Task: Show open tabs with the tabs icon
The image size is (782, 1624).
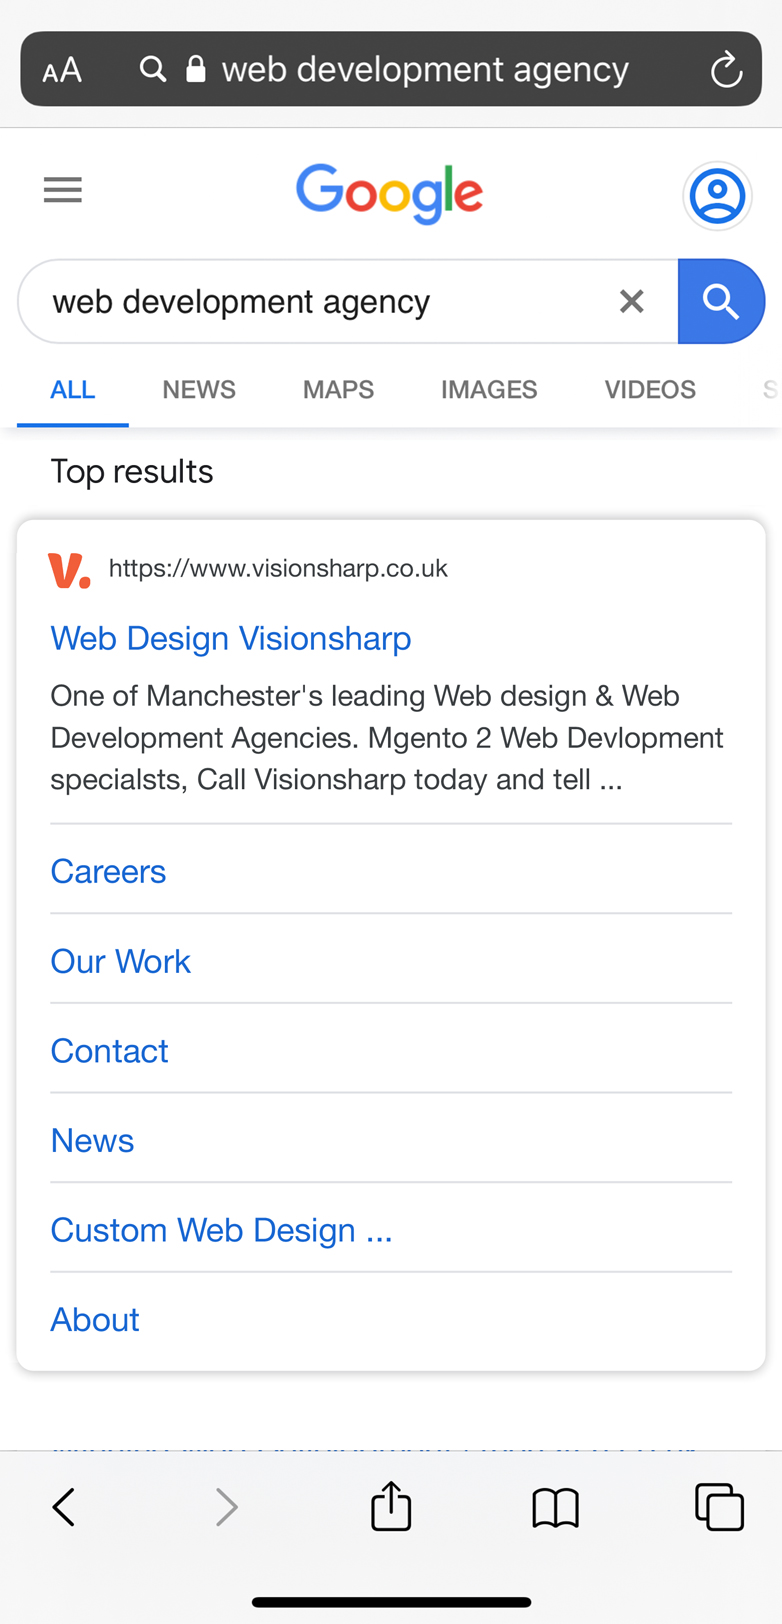Action: pyautogui.click(x=719, y=1507)
